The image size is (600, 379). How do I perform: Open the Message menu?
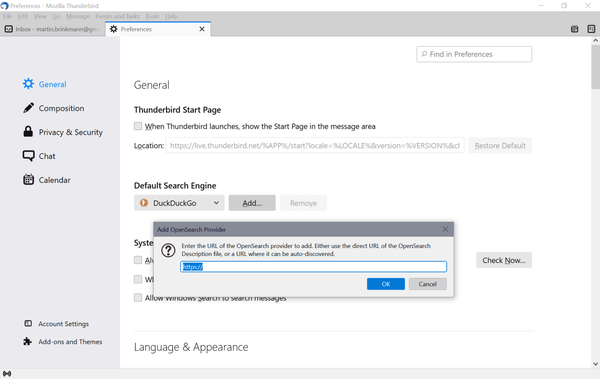tap(78, 16)
